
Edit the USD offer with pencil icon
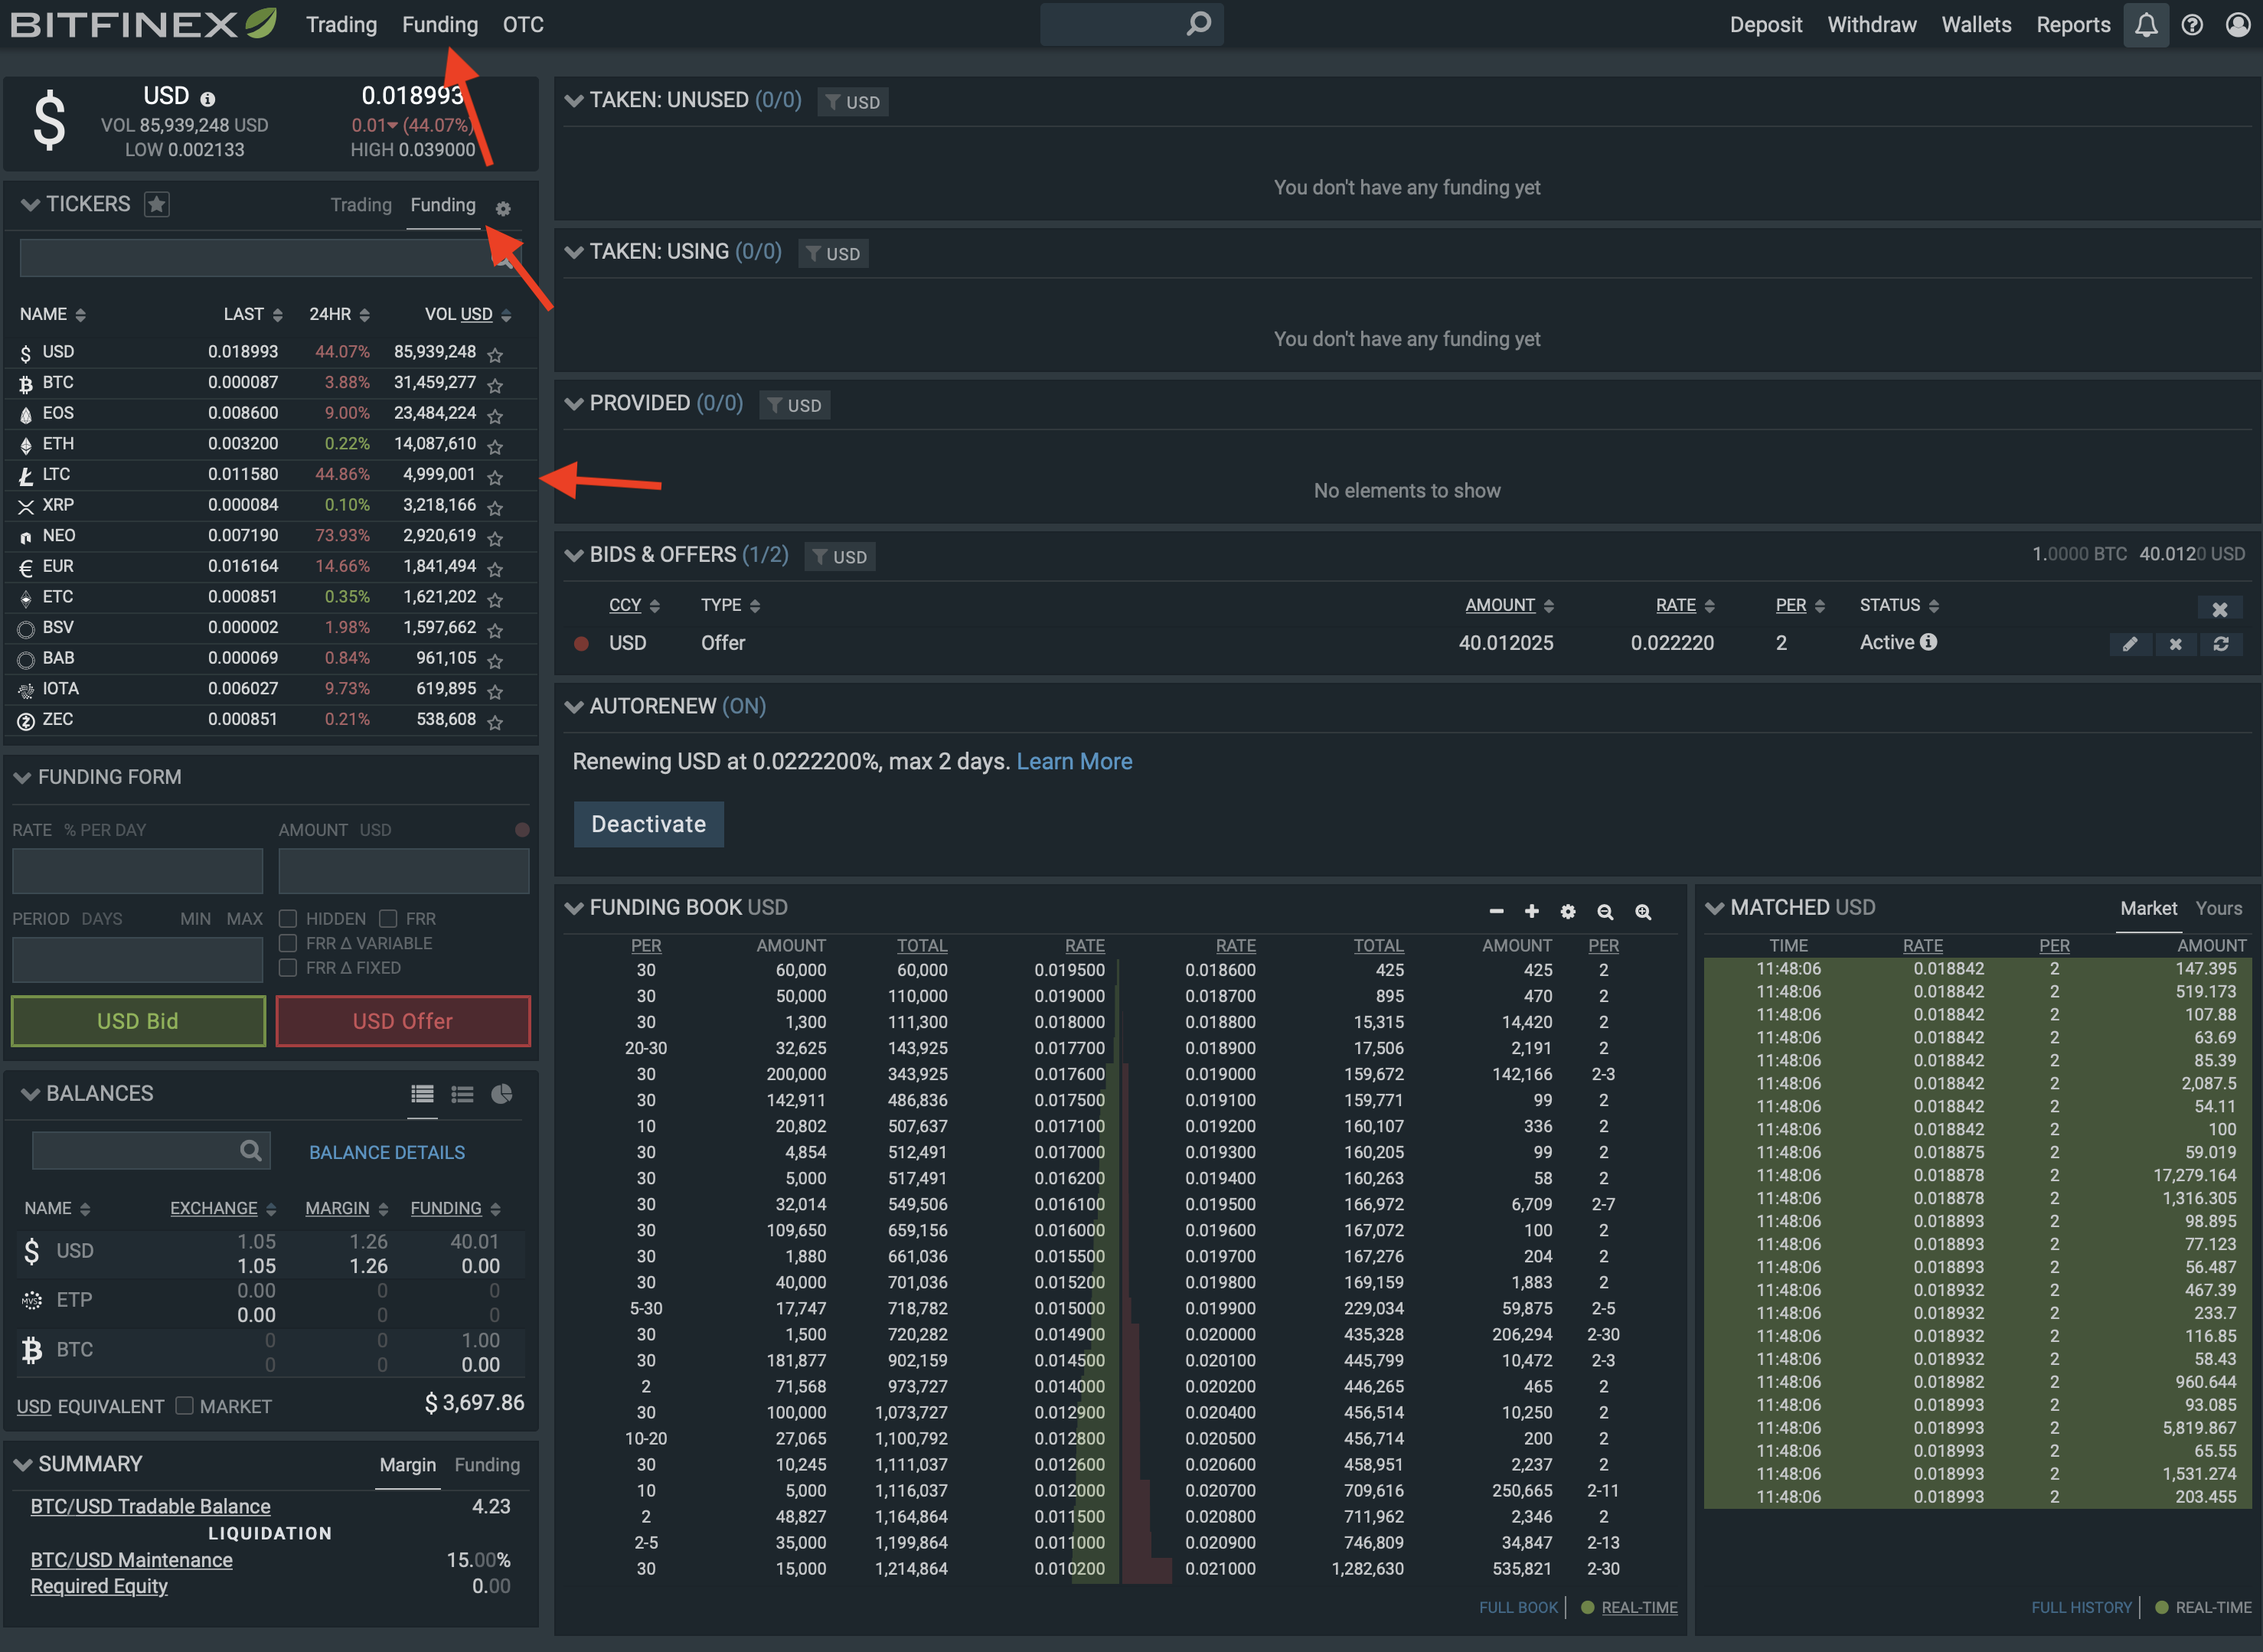tap(2130, 644)
